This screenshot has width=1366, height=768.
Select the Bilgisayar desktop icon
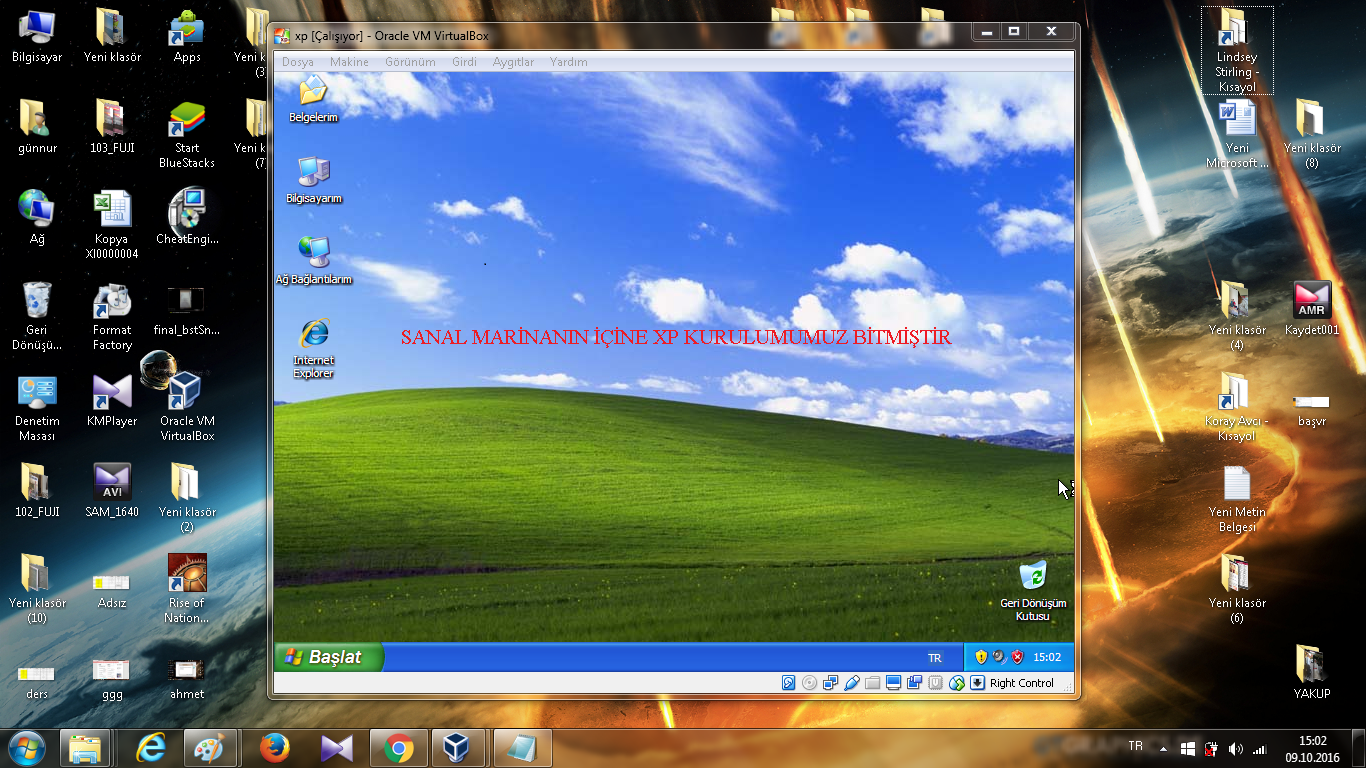[37, 36]
